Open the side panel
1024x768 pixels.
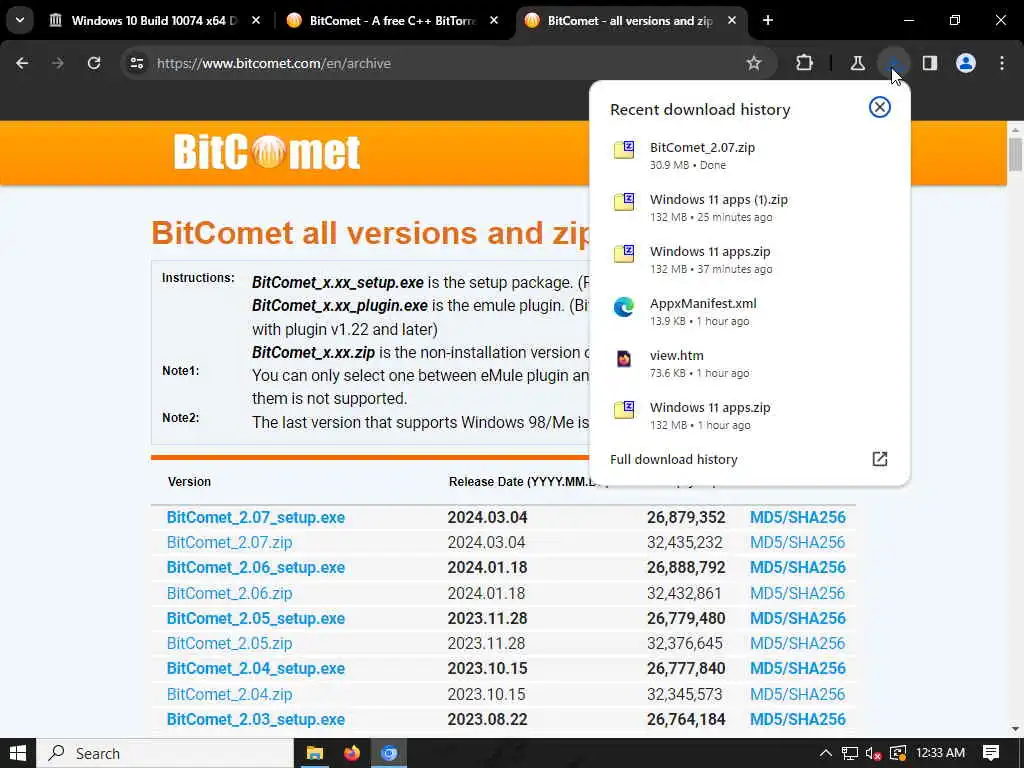pos(930,63)
